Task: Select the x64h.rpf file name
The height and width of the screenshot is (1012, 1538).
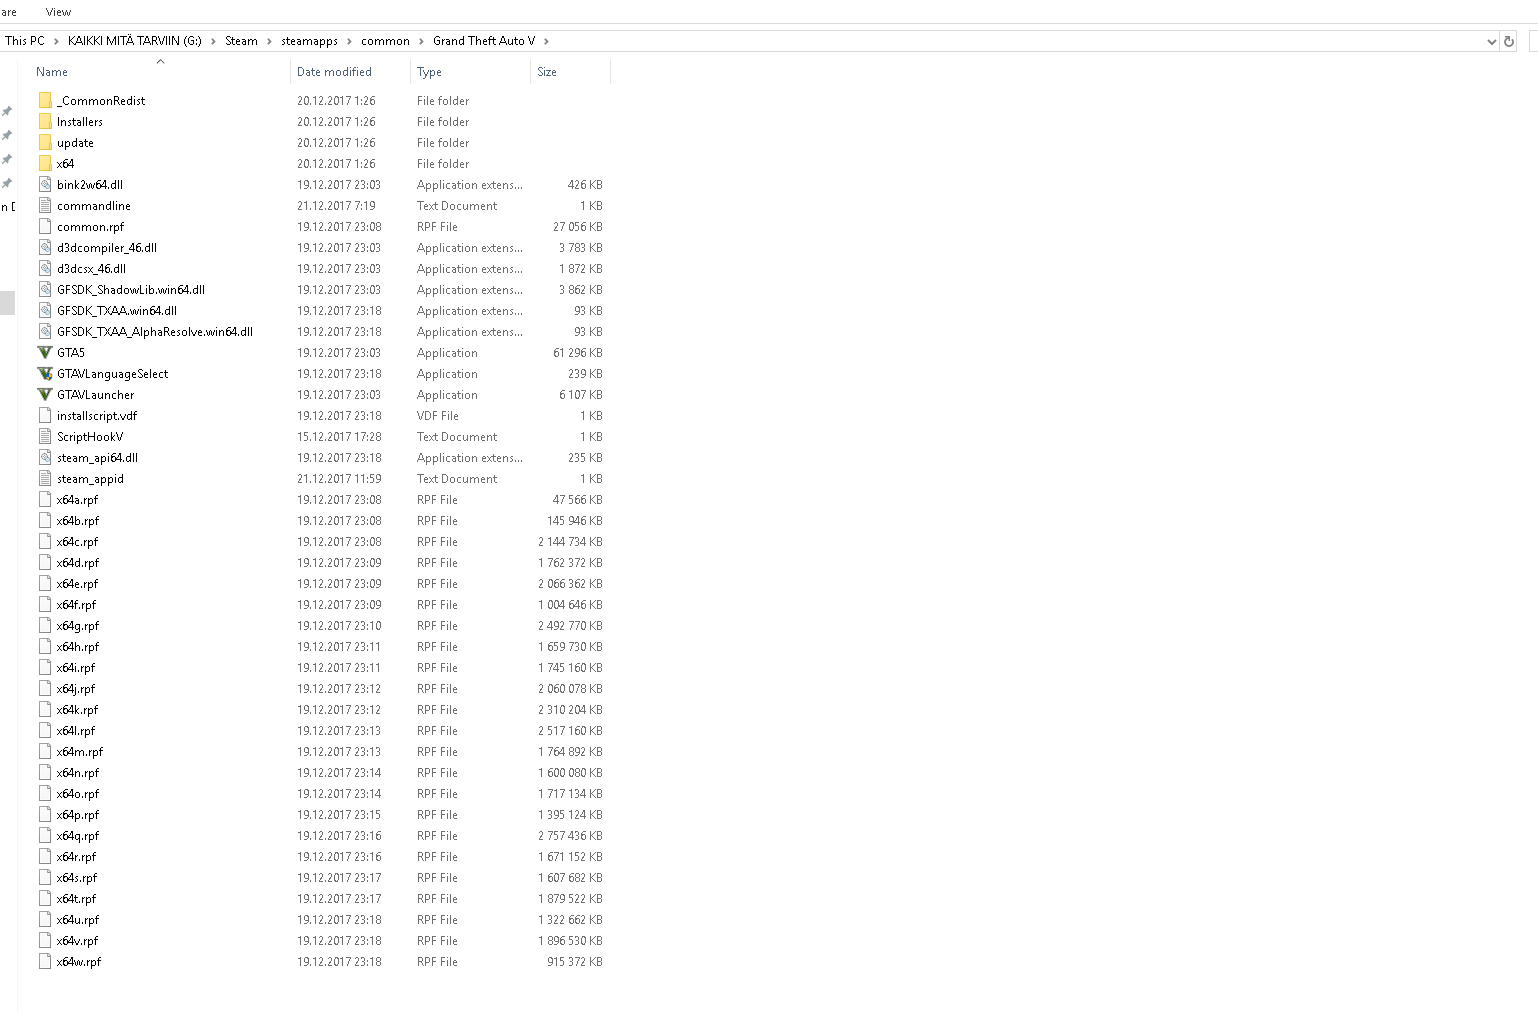Action: click(78, 647)
